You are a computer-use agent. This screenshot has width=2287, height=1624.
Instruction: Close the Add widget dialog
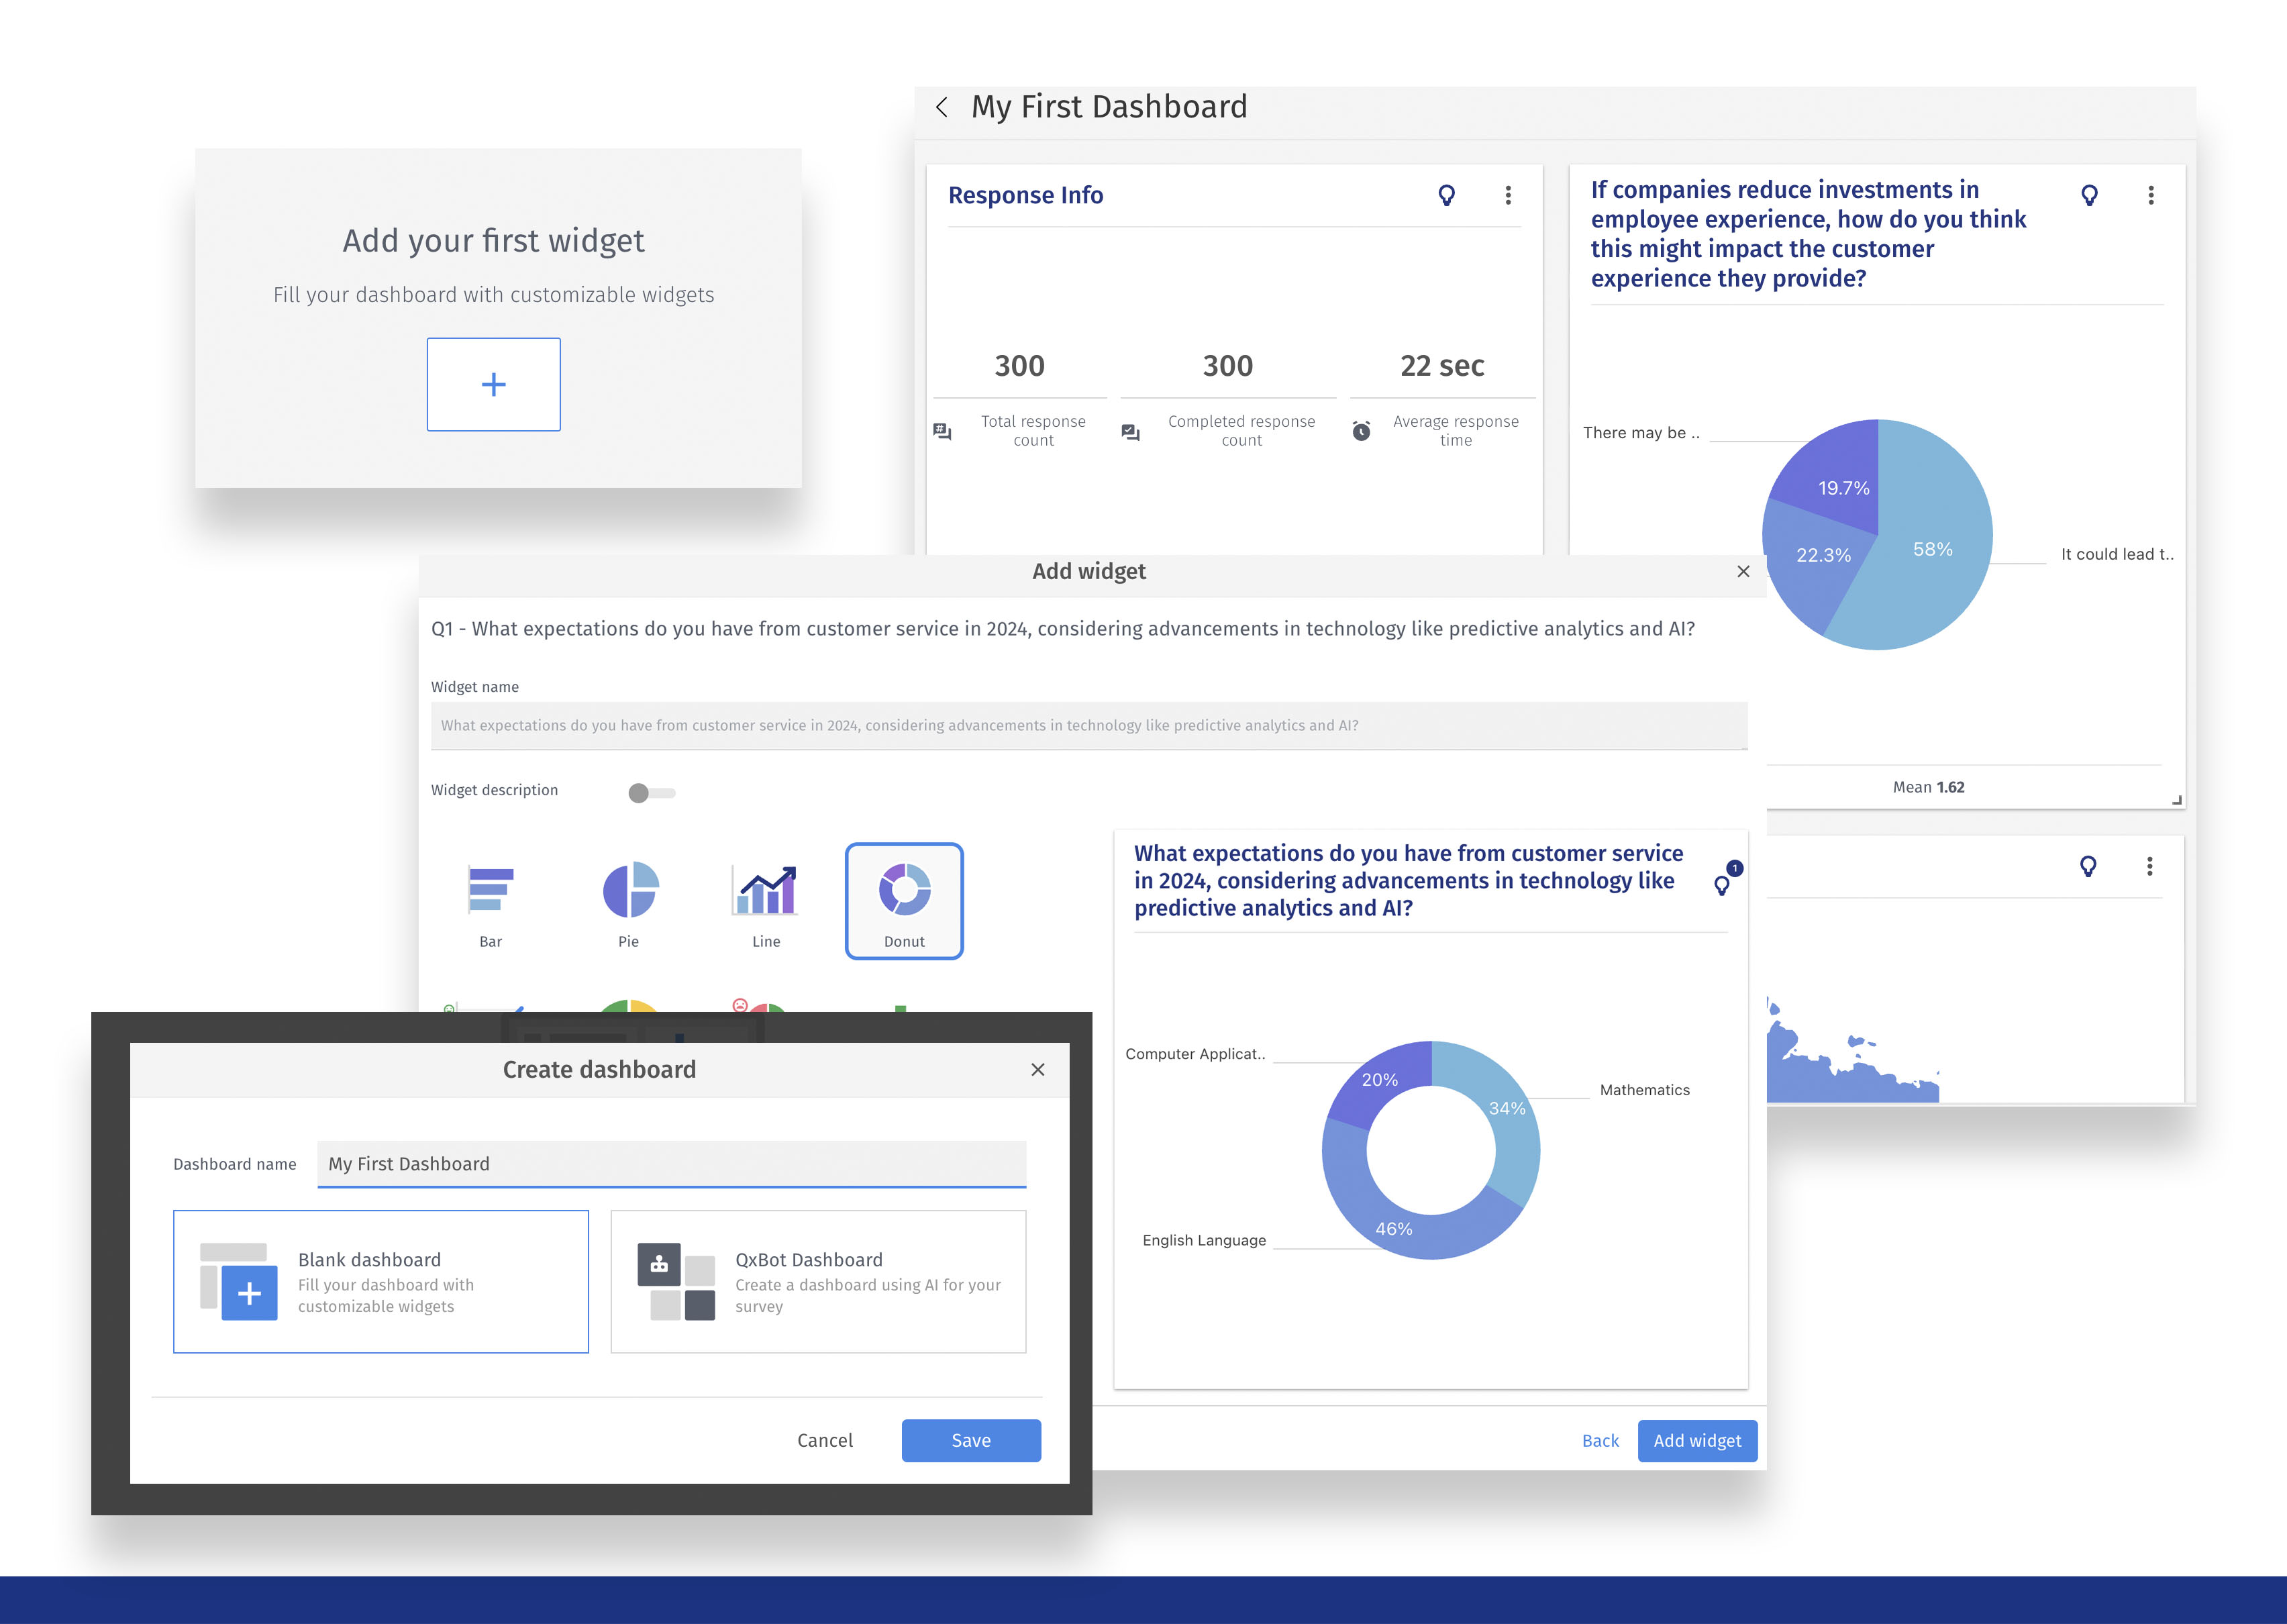click(x=1743, y=571)
